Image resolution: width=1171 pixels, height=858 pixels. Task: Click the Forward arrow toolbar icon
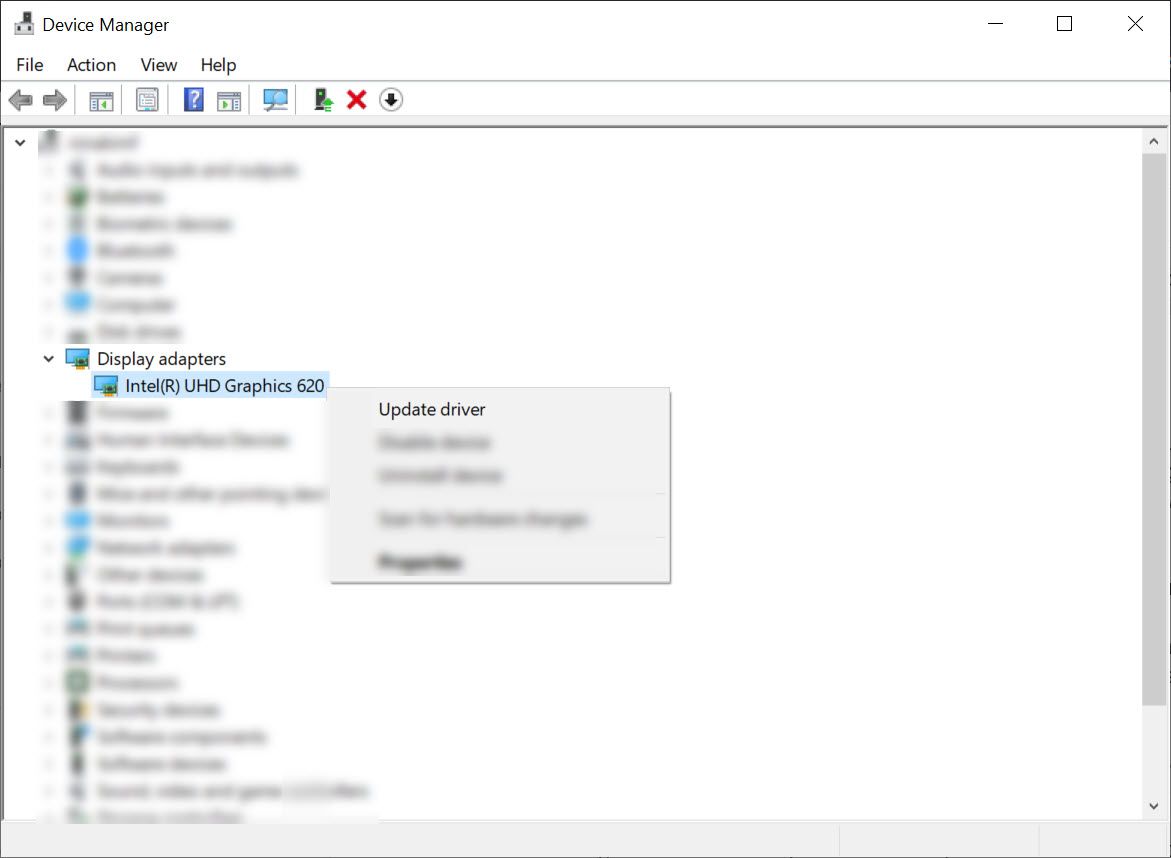pos(55,99)
